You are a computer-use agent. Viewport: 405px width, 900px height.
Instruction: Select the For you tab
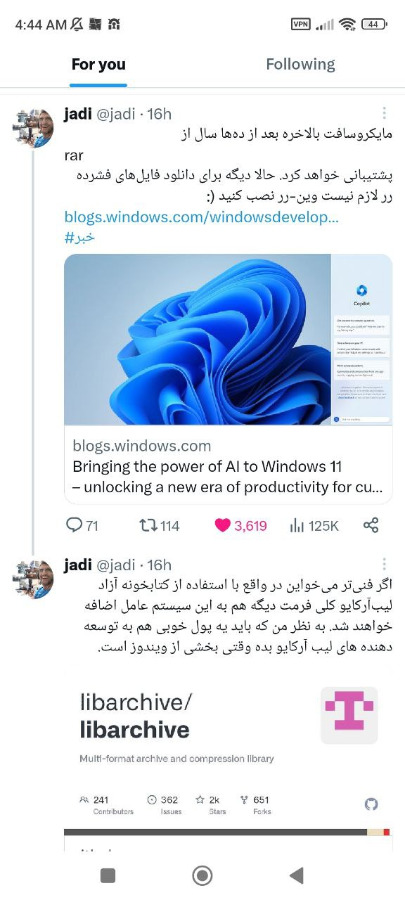coord(98,64)
